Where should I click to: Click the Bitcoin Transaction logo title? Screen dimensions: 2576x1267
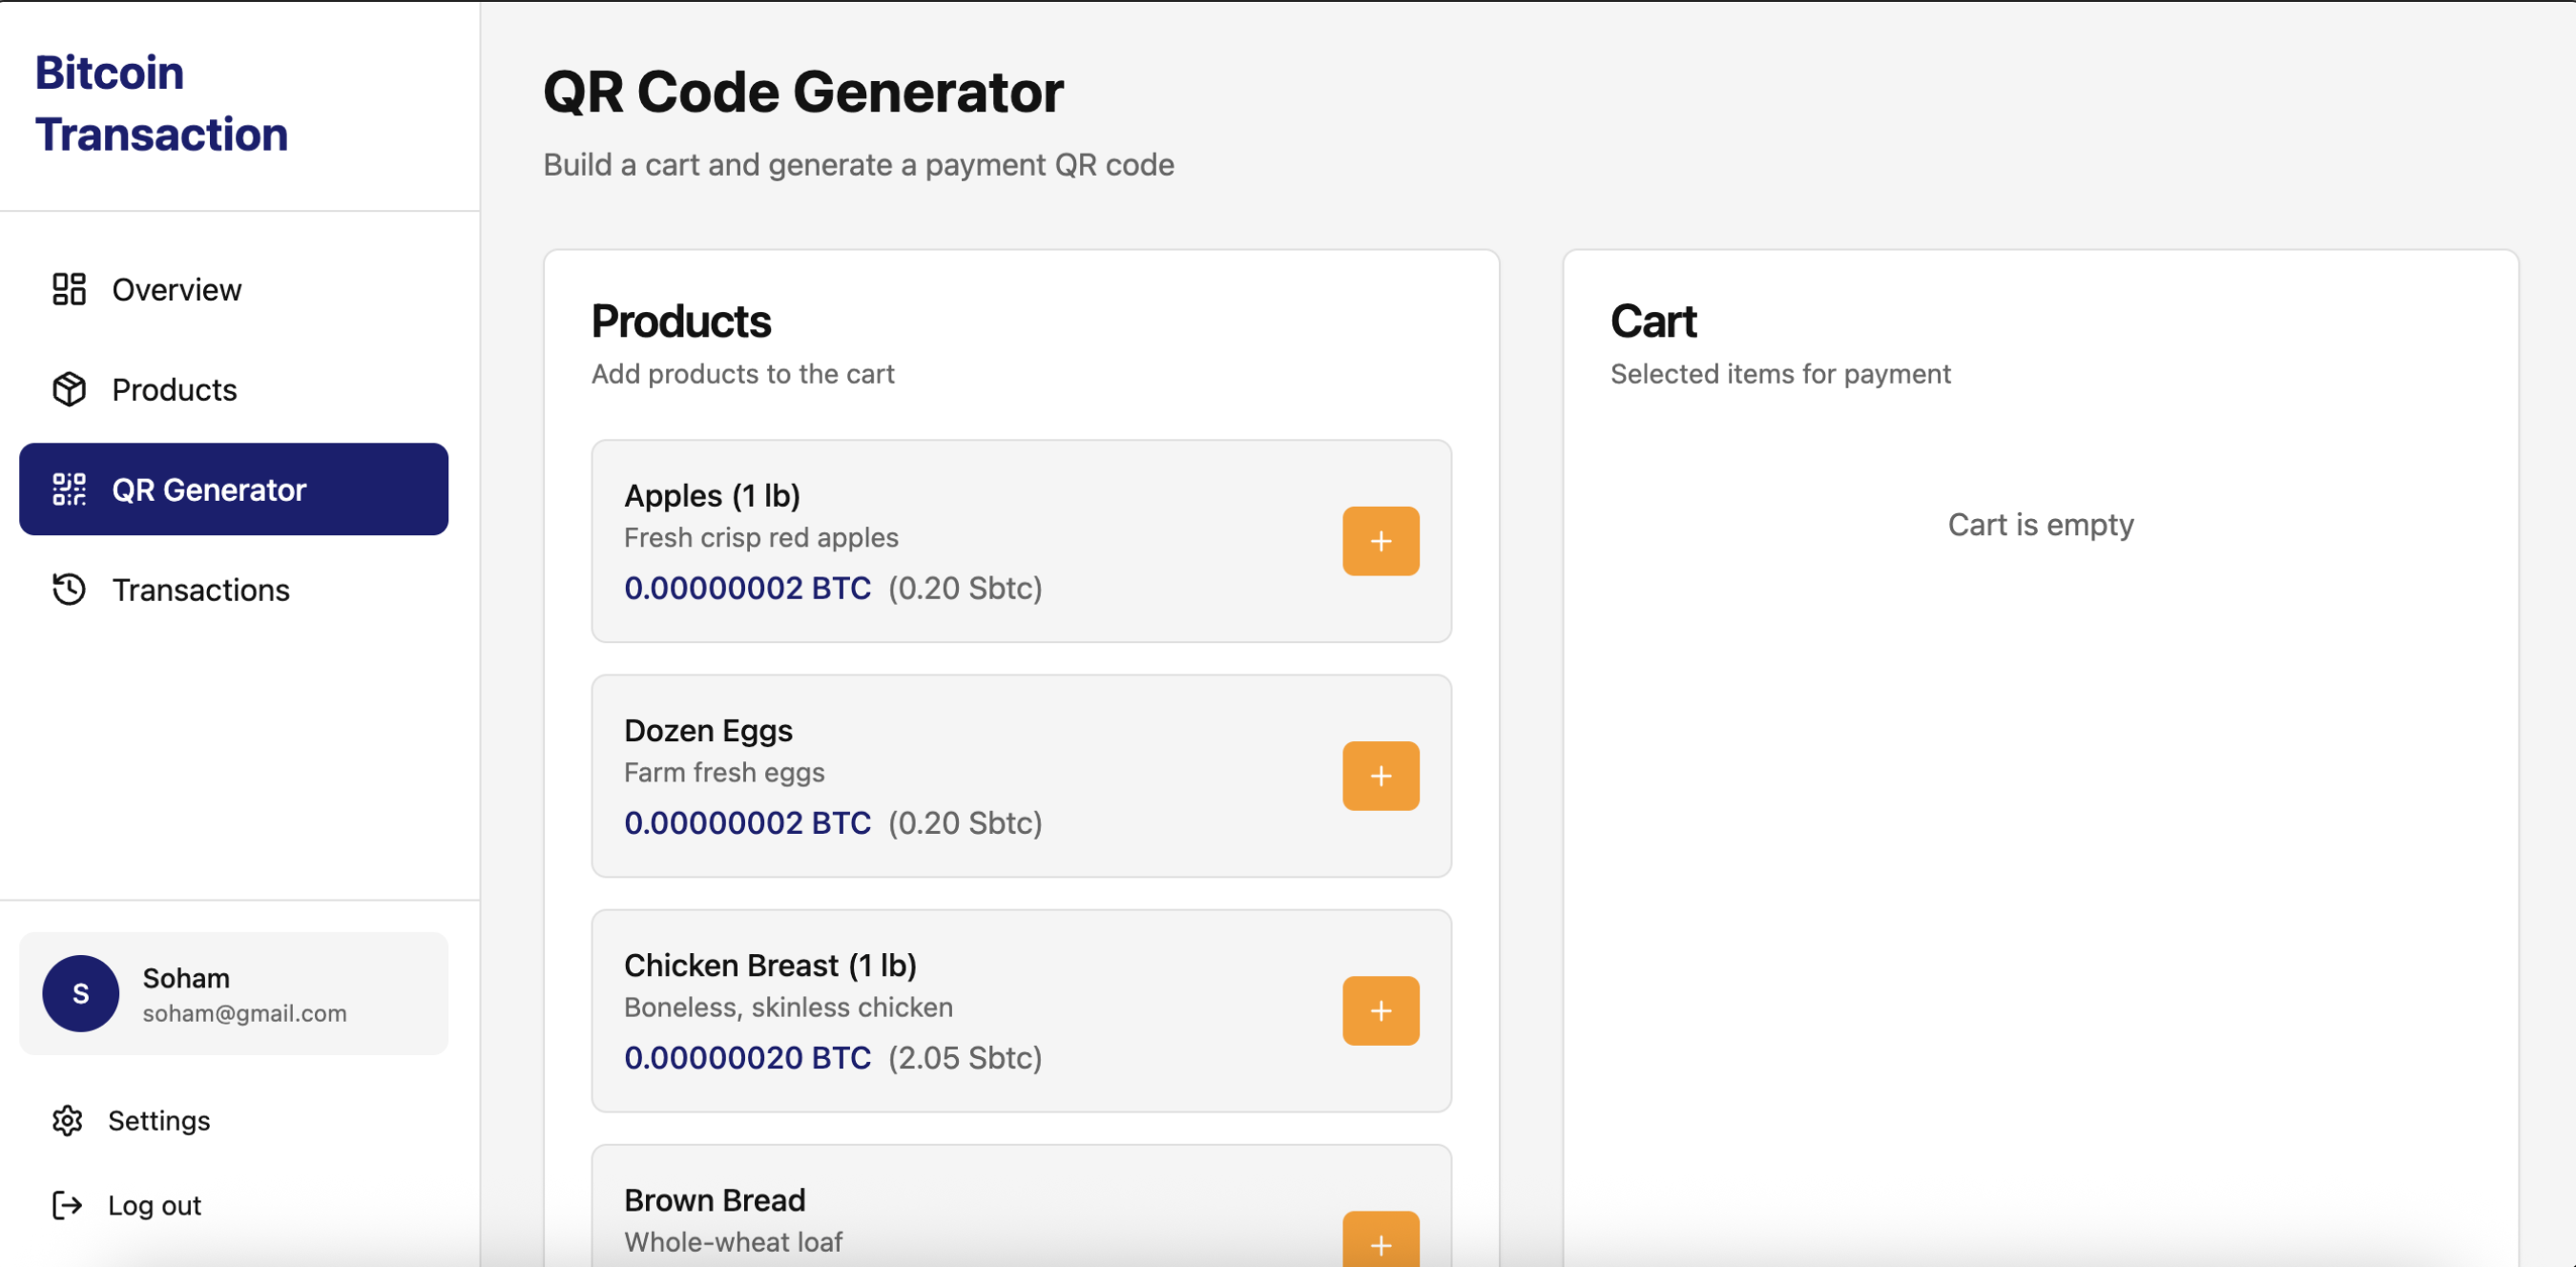coord(161,104)
